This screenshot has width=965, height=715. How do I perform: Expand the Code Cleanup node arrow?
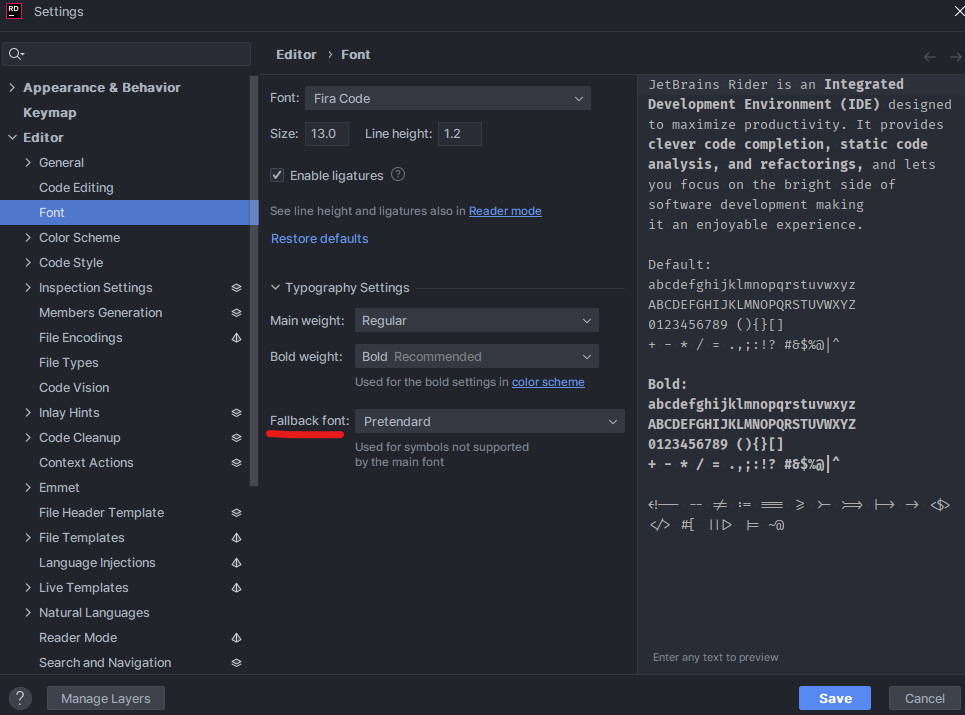[x=28, y=437]
